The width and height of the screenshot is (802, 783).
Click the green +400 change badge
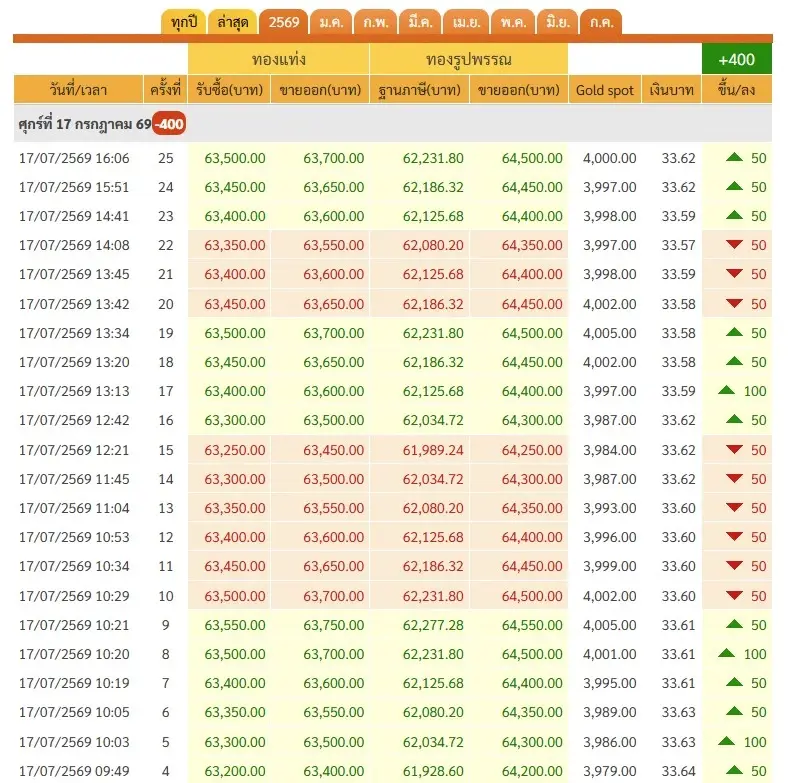737,59
